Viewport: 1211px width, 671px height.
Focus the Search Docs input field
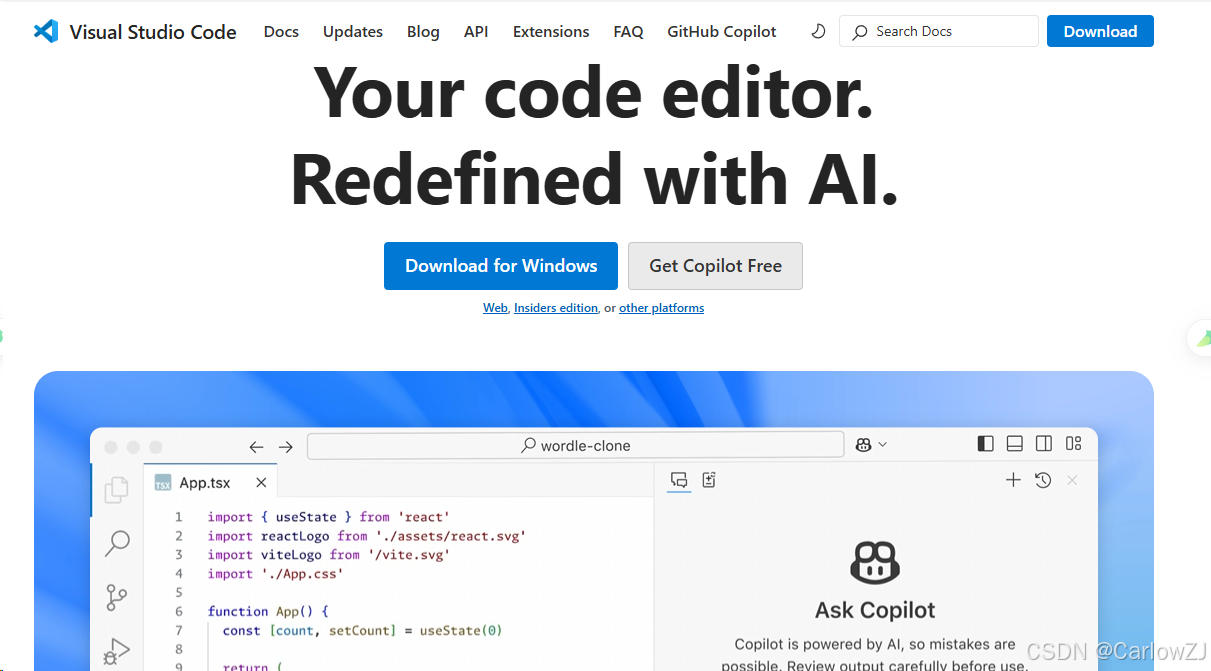click(x=939, y=31)
